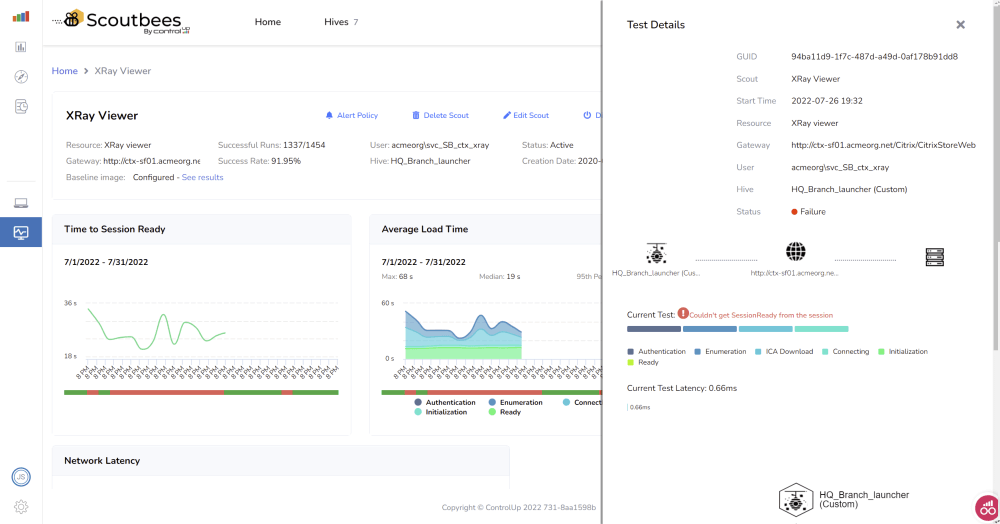
Task: Click the See results link
Action: [202, 177]
